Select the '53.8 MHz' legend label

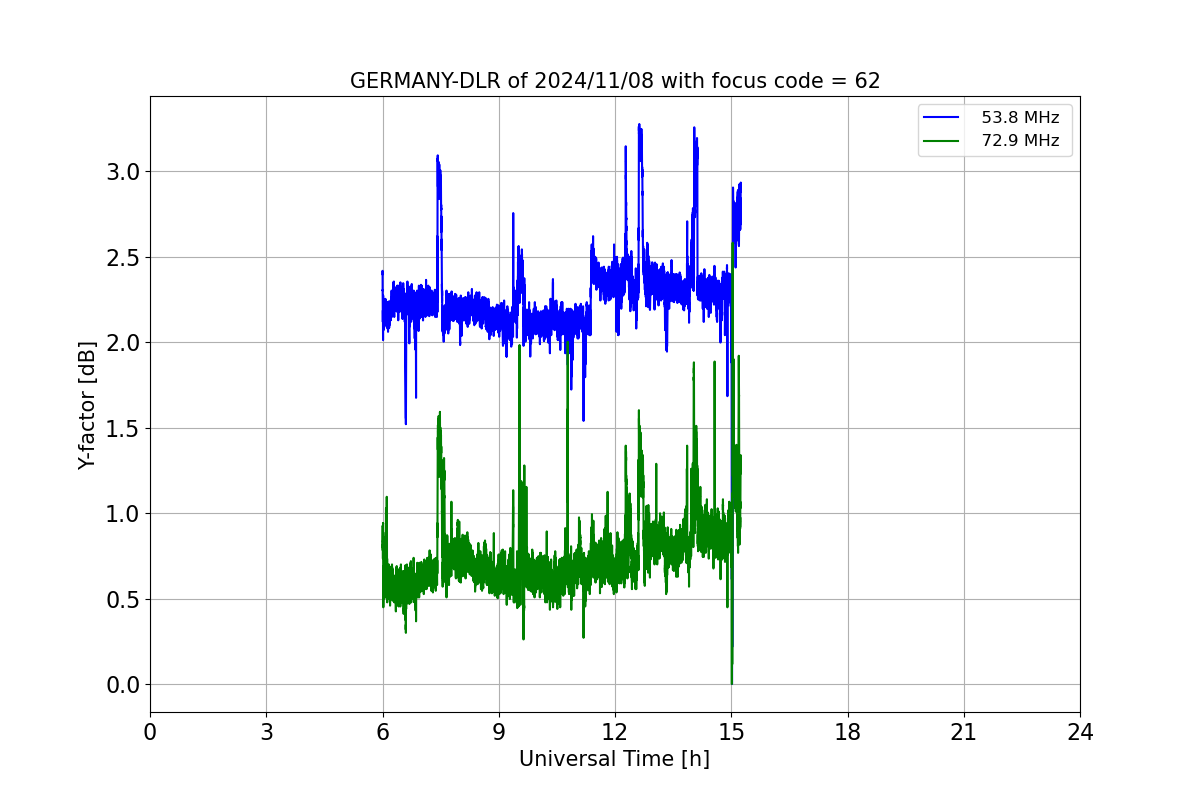coord(1020,118)
